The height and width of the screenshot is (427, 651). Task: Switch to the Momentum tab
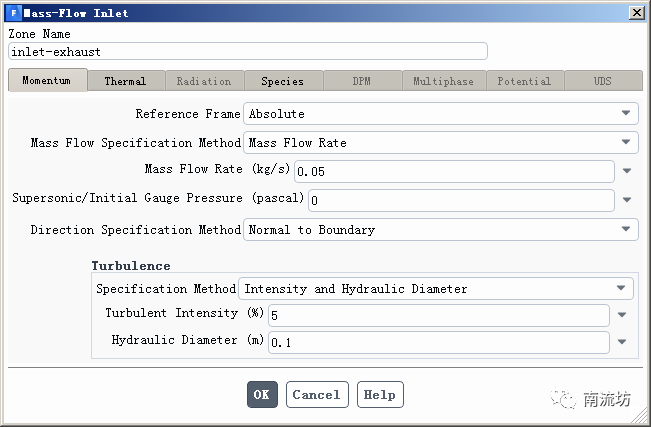[47, 81]
